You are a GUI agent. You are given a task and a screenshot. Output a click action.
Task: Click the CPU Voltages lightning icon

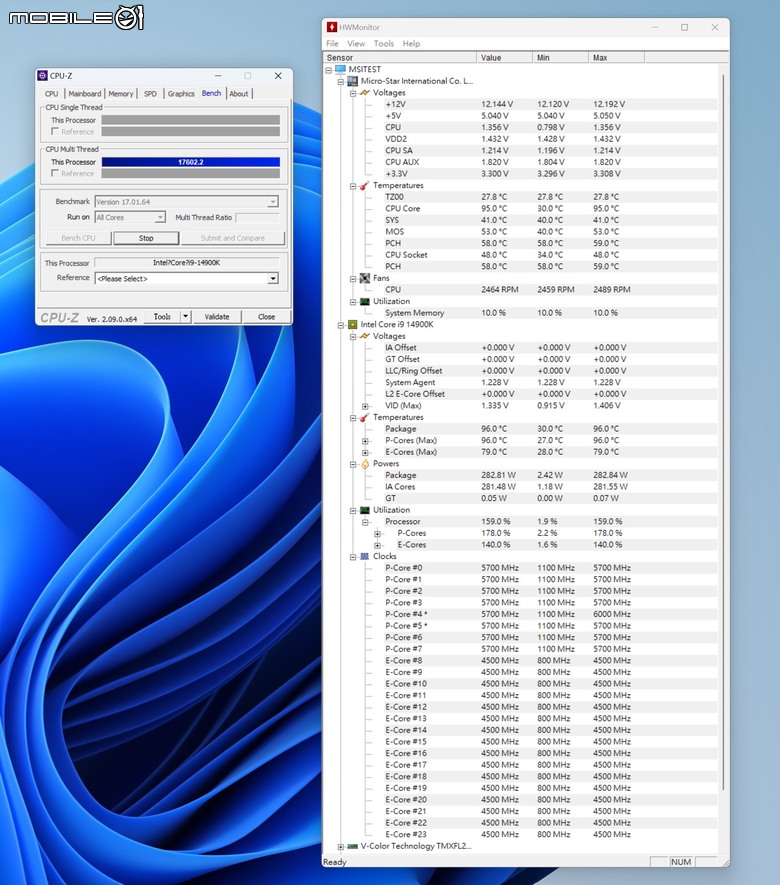coord(365,336)
